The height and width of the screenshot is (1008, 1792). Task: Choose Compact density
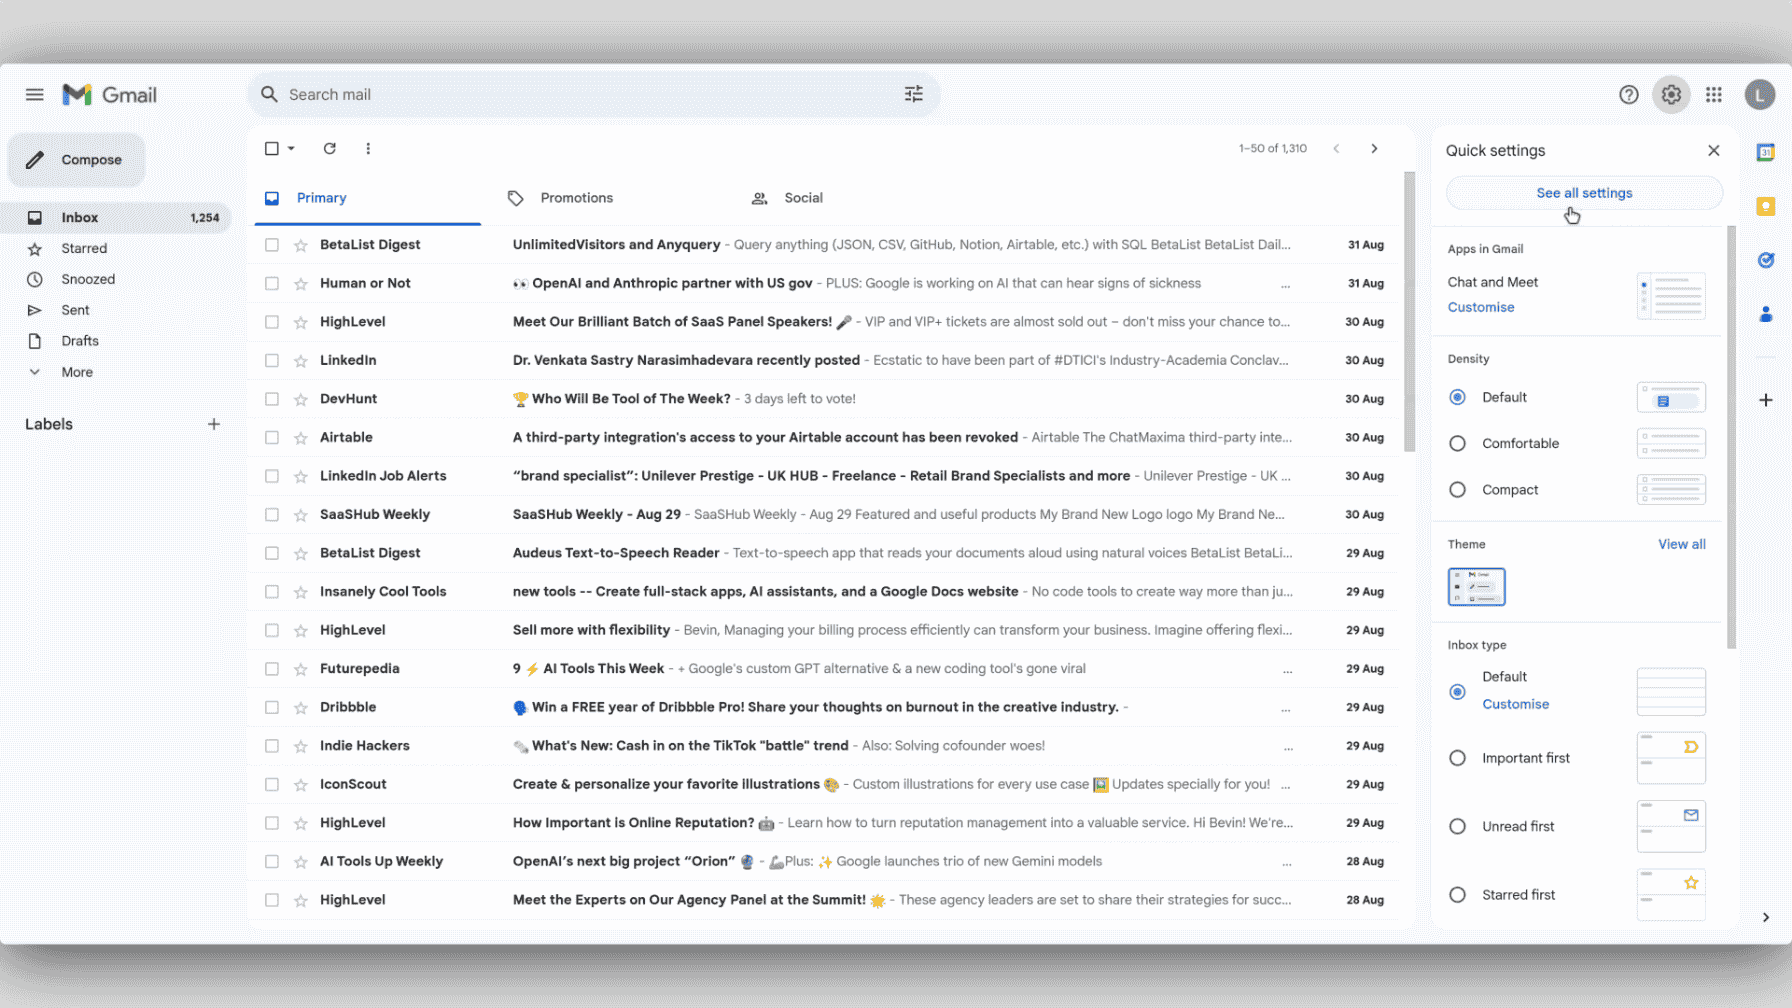(1458, 489)
